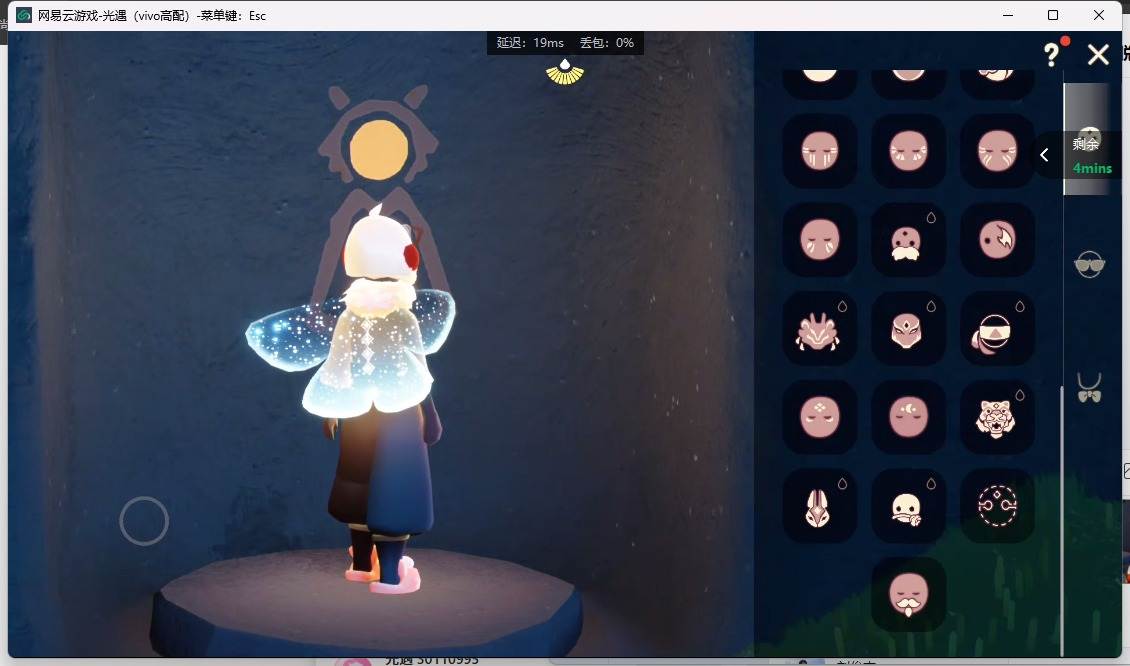Switch to the sunglasses accessory category

pyautogui.click(x=1089, y=265)
